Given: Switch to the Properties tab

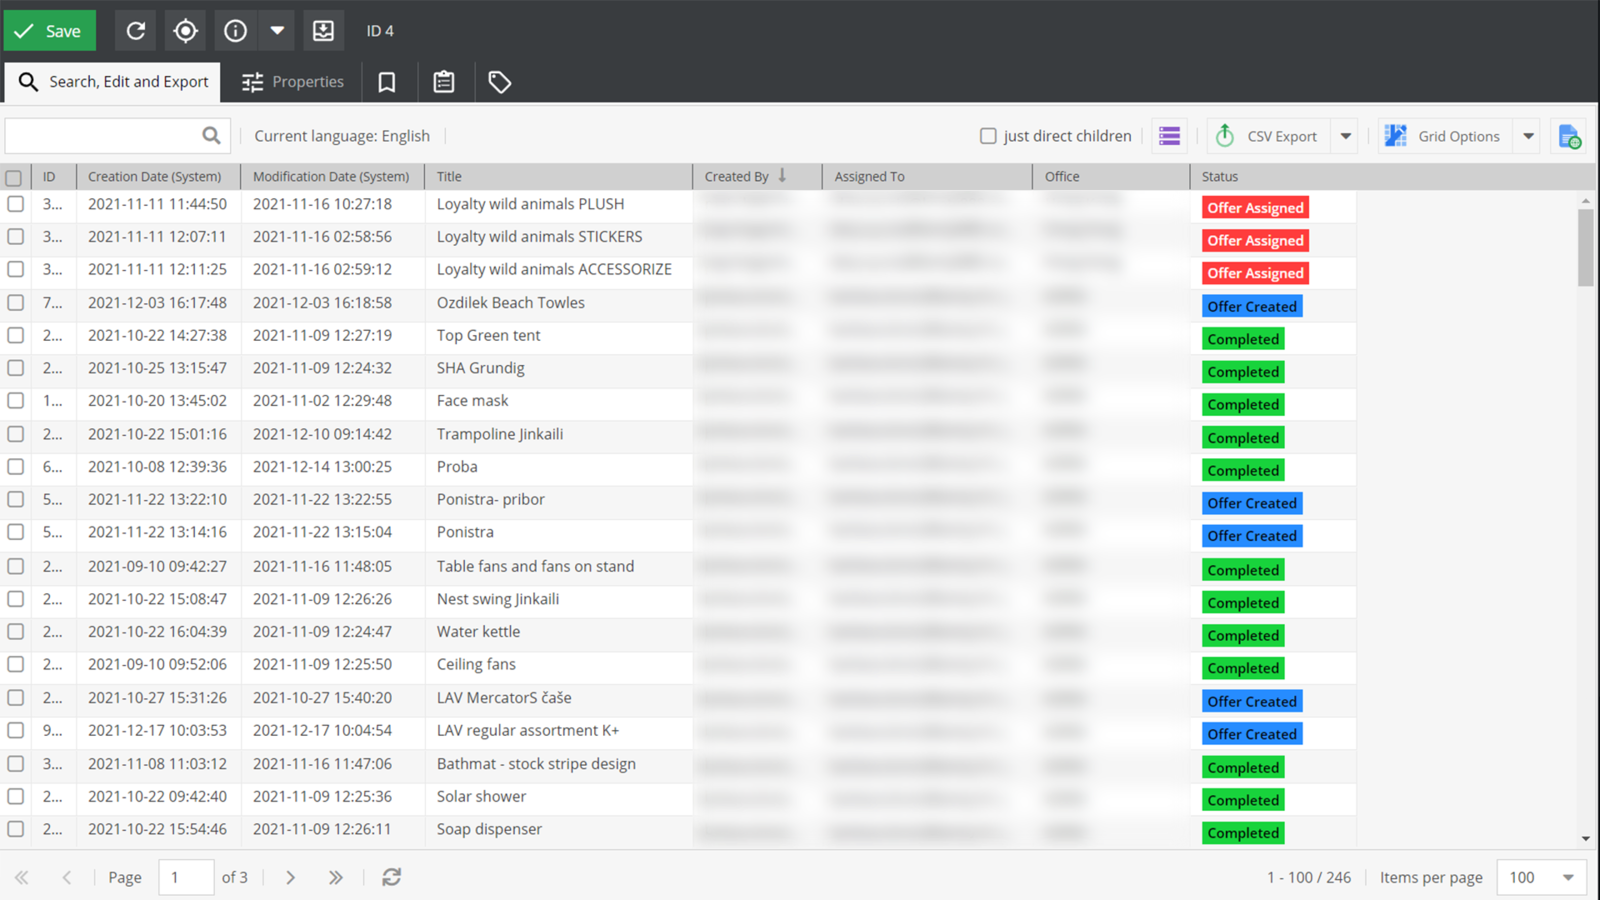Looking at the screenshot, I should tap(293, 82).
